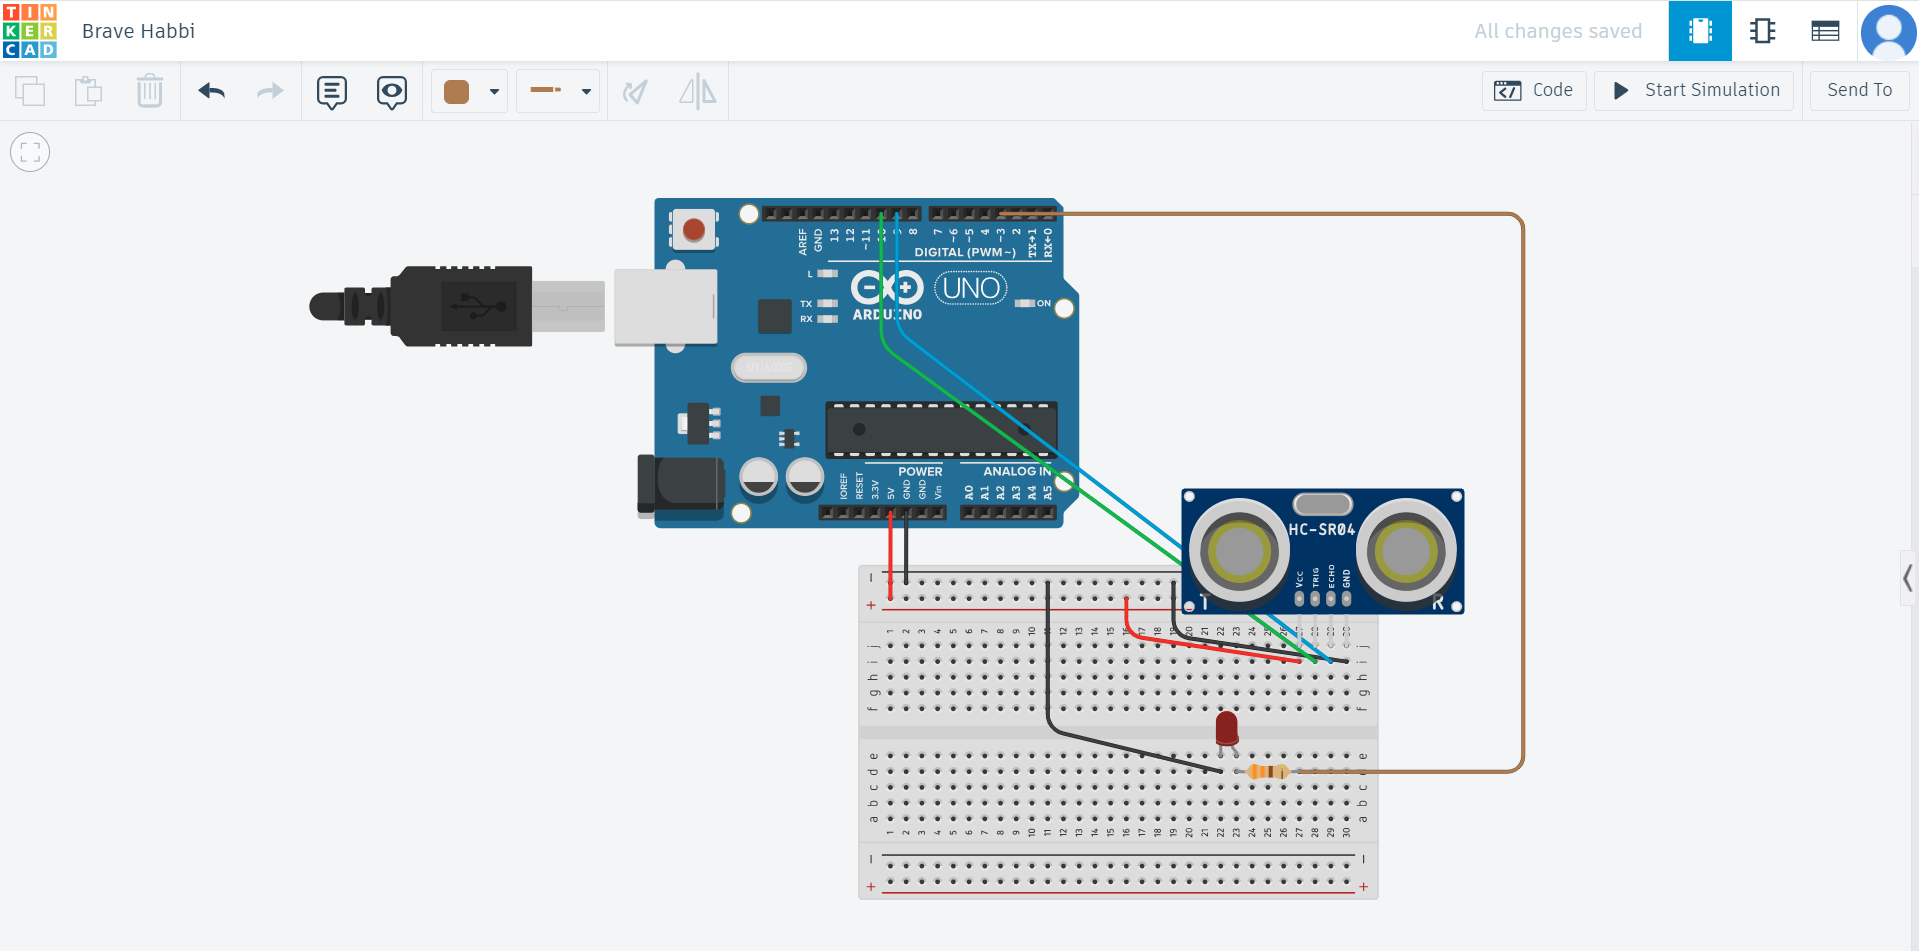Viewport: 1919px width, 951px height.
Task: Select the resistor on the breadboard
Action: [x=1267, y=771]
